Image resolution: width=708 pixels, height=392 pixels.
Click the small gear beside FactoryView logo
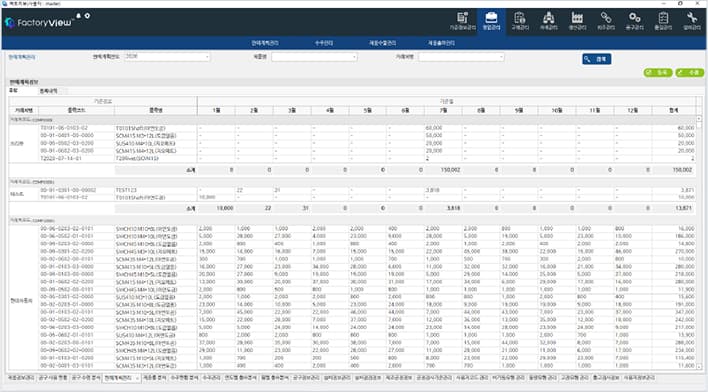[87, 16]
